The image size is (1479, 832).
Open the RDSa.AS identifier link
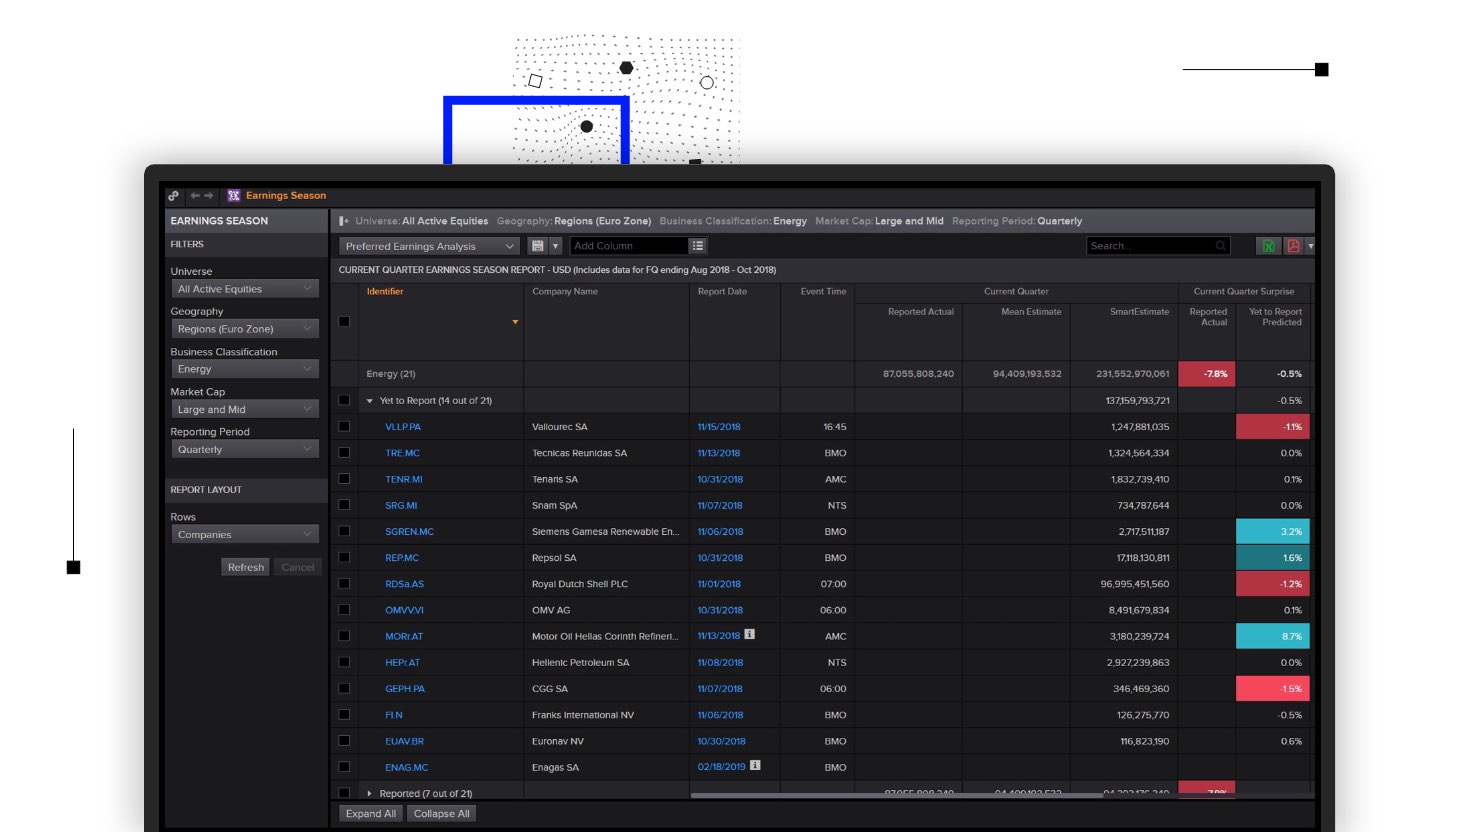(404, 584)
